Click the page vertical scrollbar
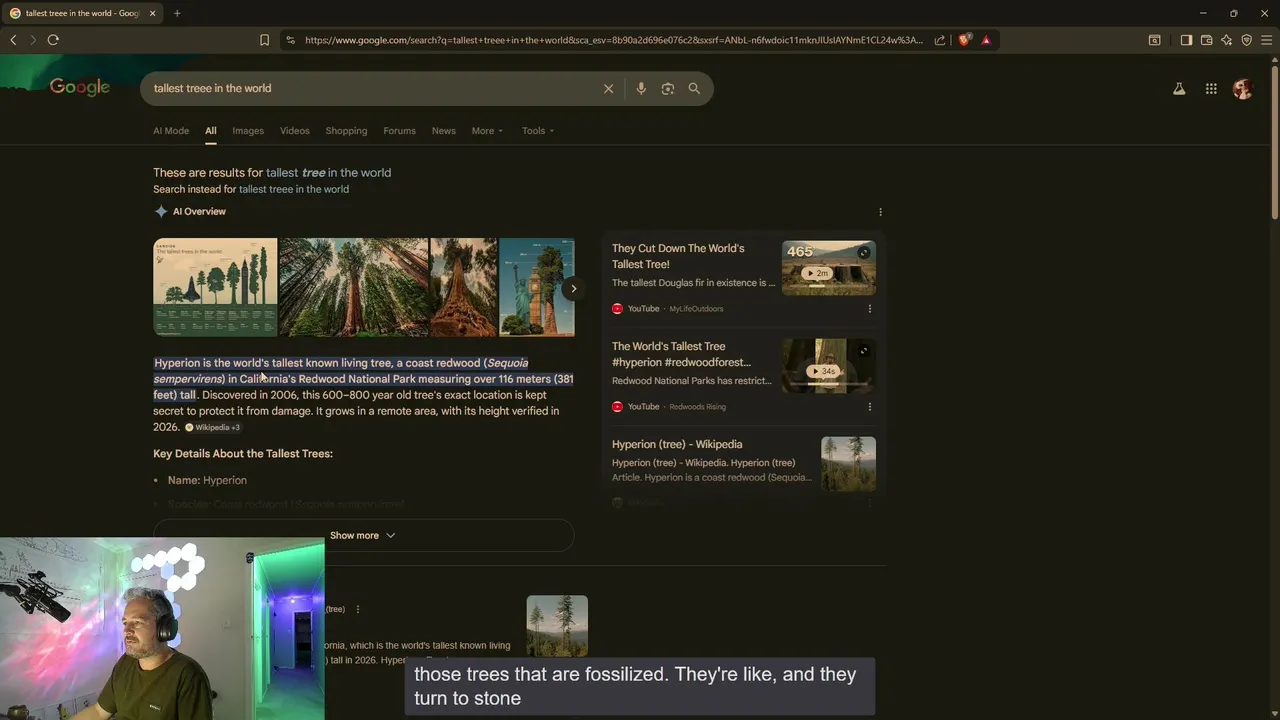This screenshot has width=1280, height=720. coord(1274,140)
